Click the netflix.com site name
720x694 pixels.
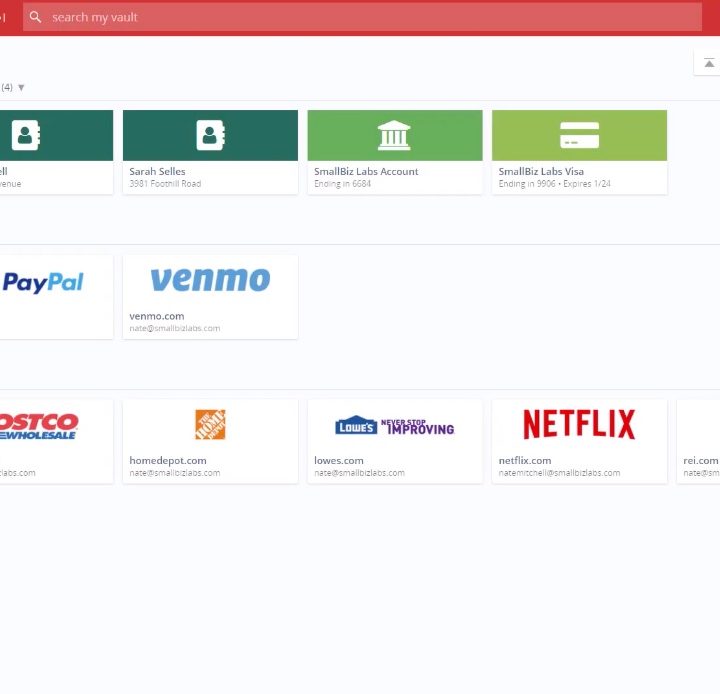click(x=525, y=460)
